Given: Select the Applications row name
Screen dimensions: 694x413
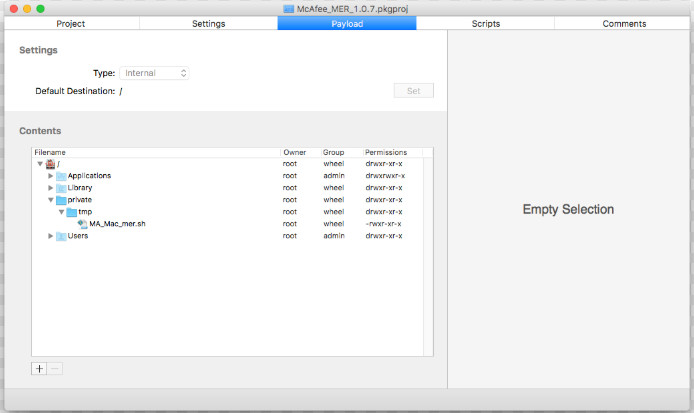Looking at the screenshot, I should 89,176.
